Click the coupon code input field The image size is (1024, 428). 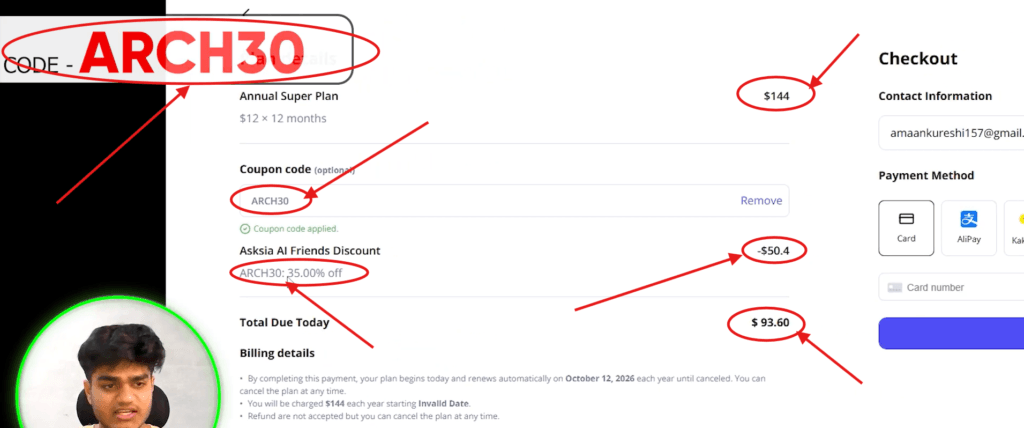pos(514,201)
